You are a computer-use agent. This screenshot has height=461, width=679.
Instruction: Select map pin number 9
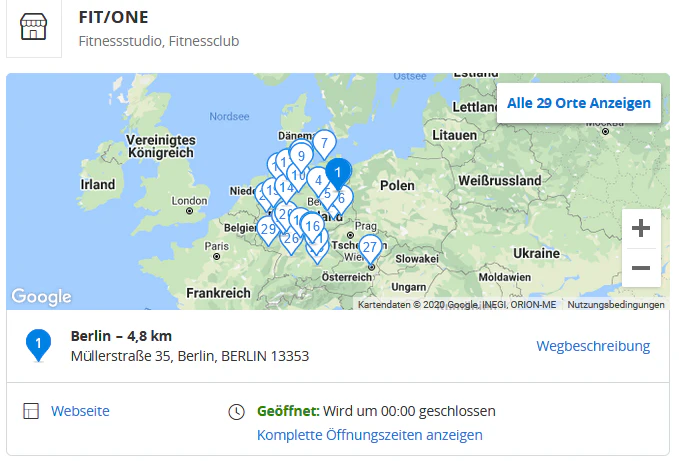(x=301, y=158)
